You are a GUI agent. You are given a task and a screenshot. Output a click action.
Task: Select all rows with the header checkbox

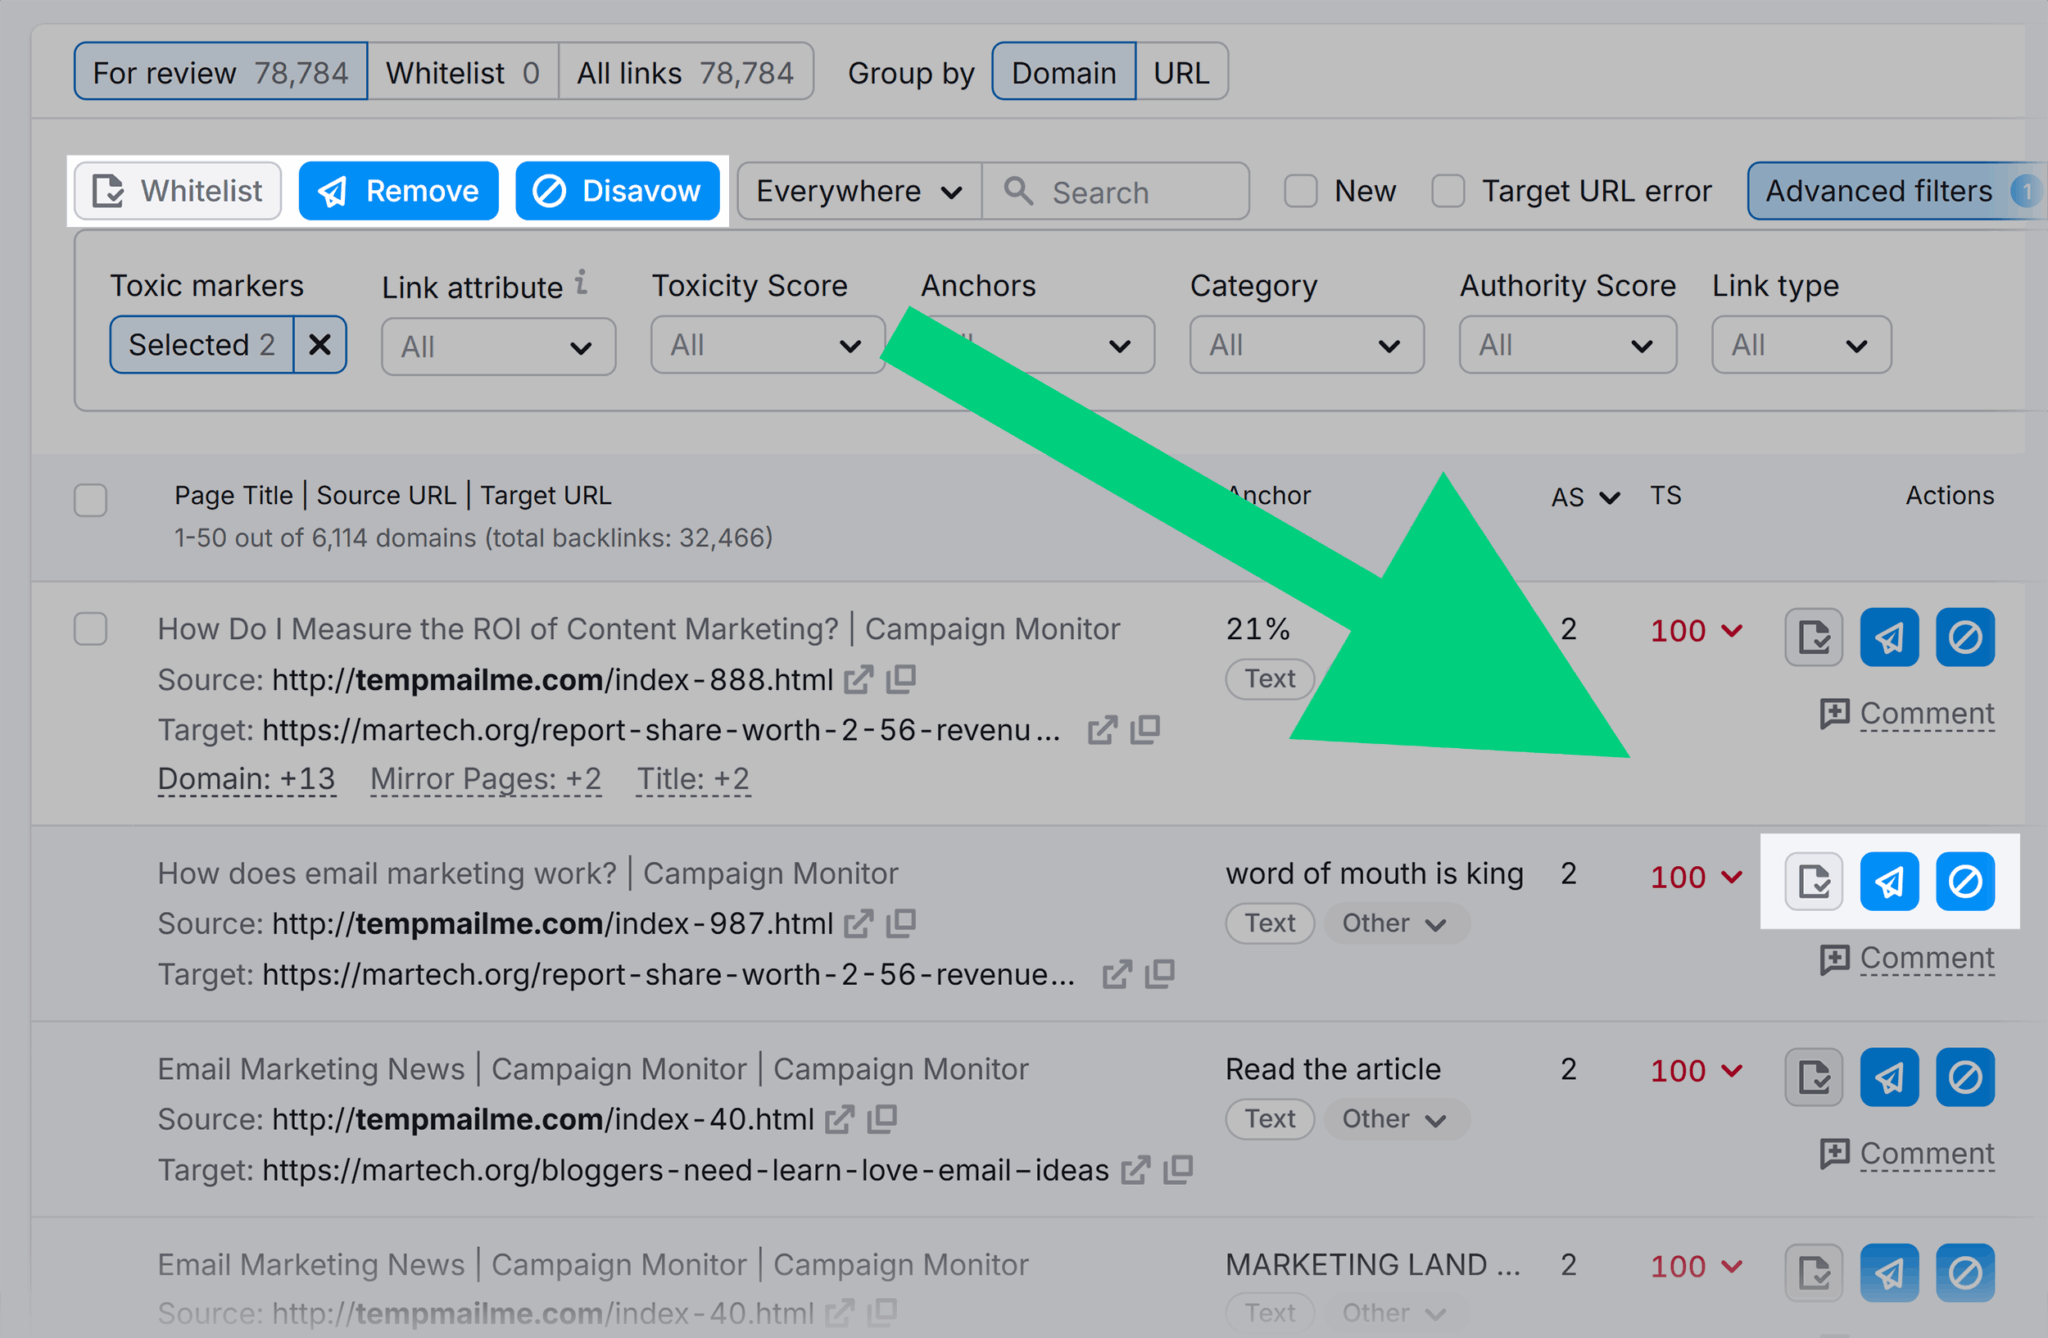[x=90, y=500]
